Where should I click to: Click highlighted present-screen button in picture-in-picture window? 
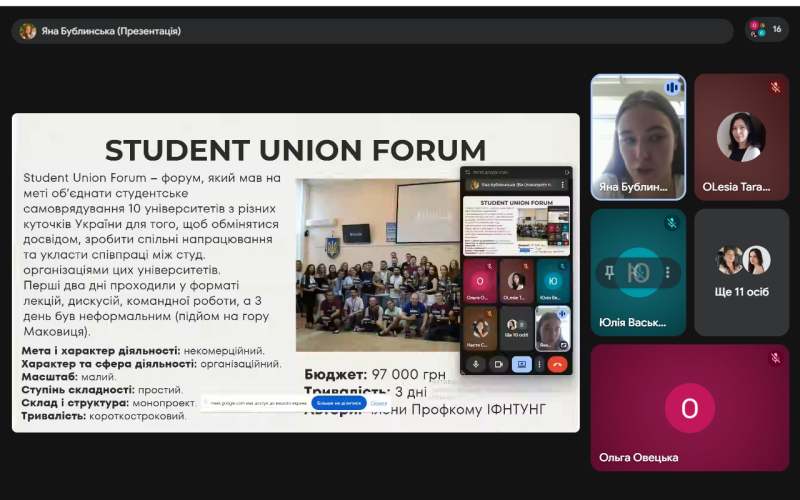click(521, 364)
